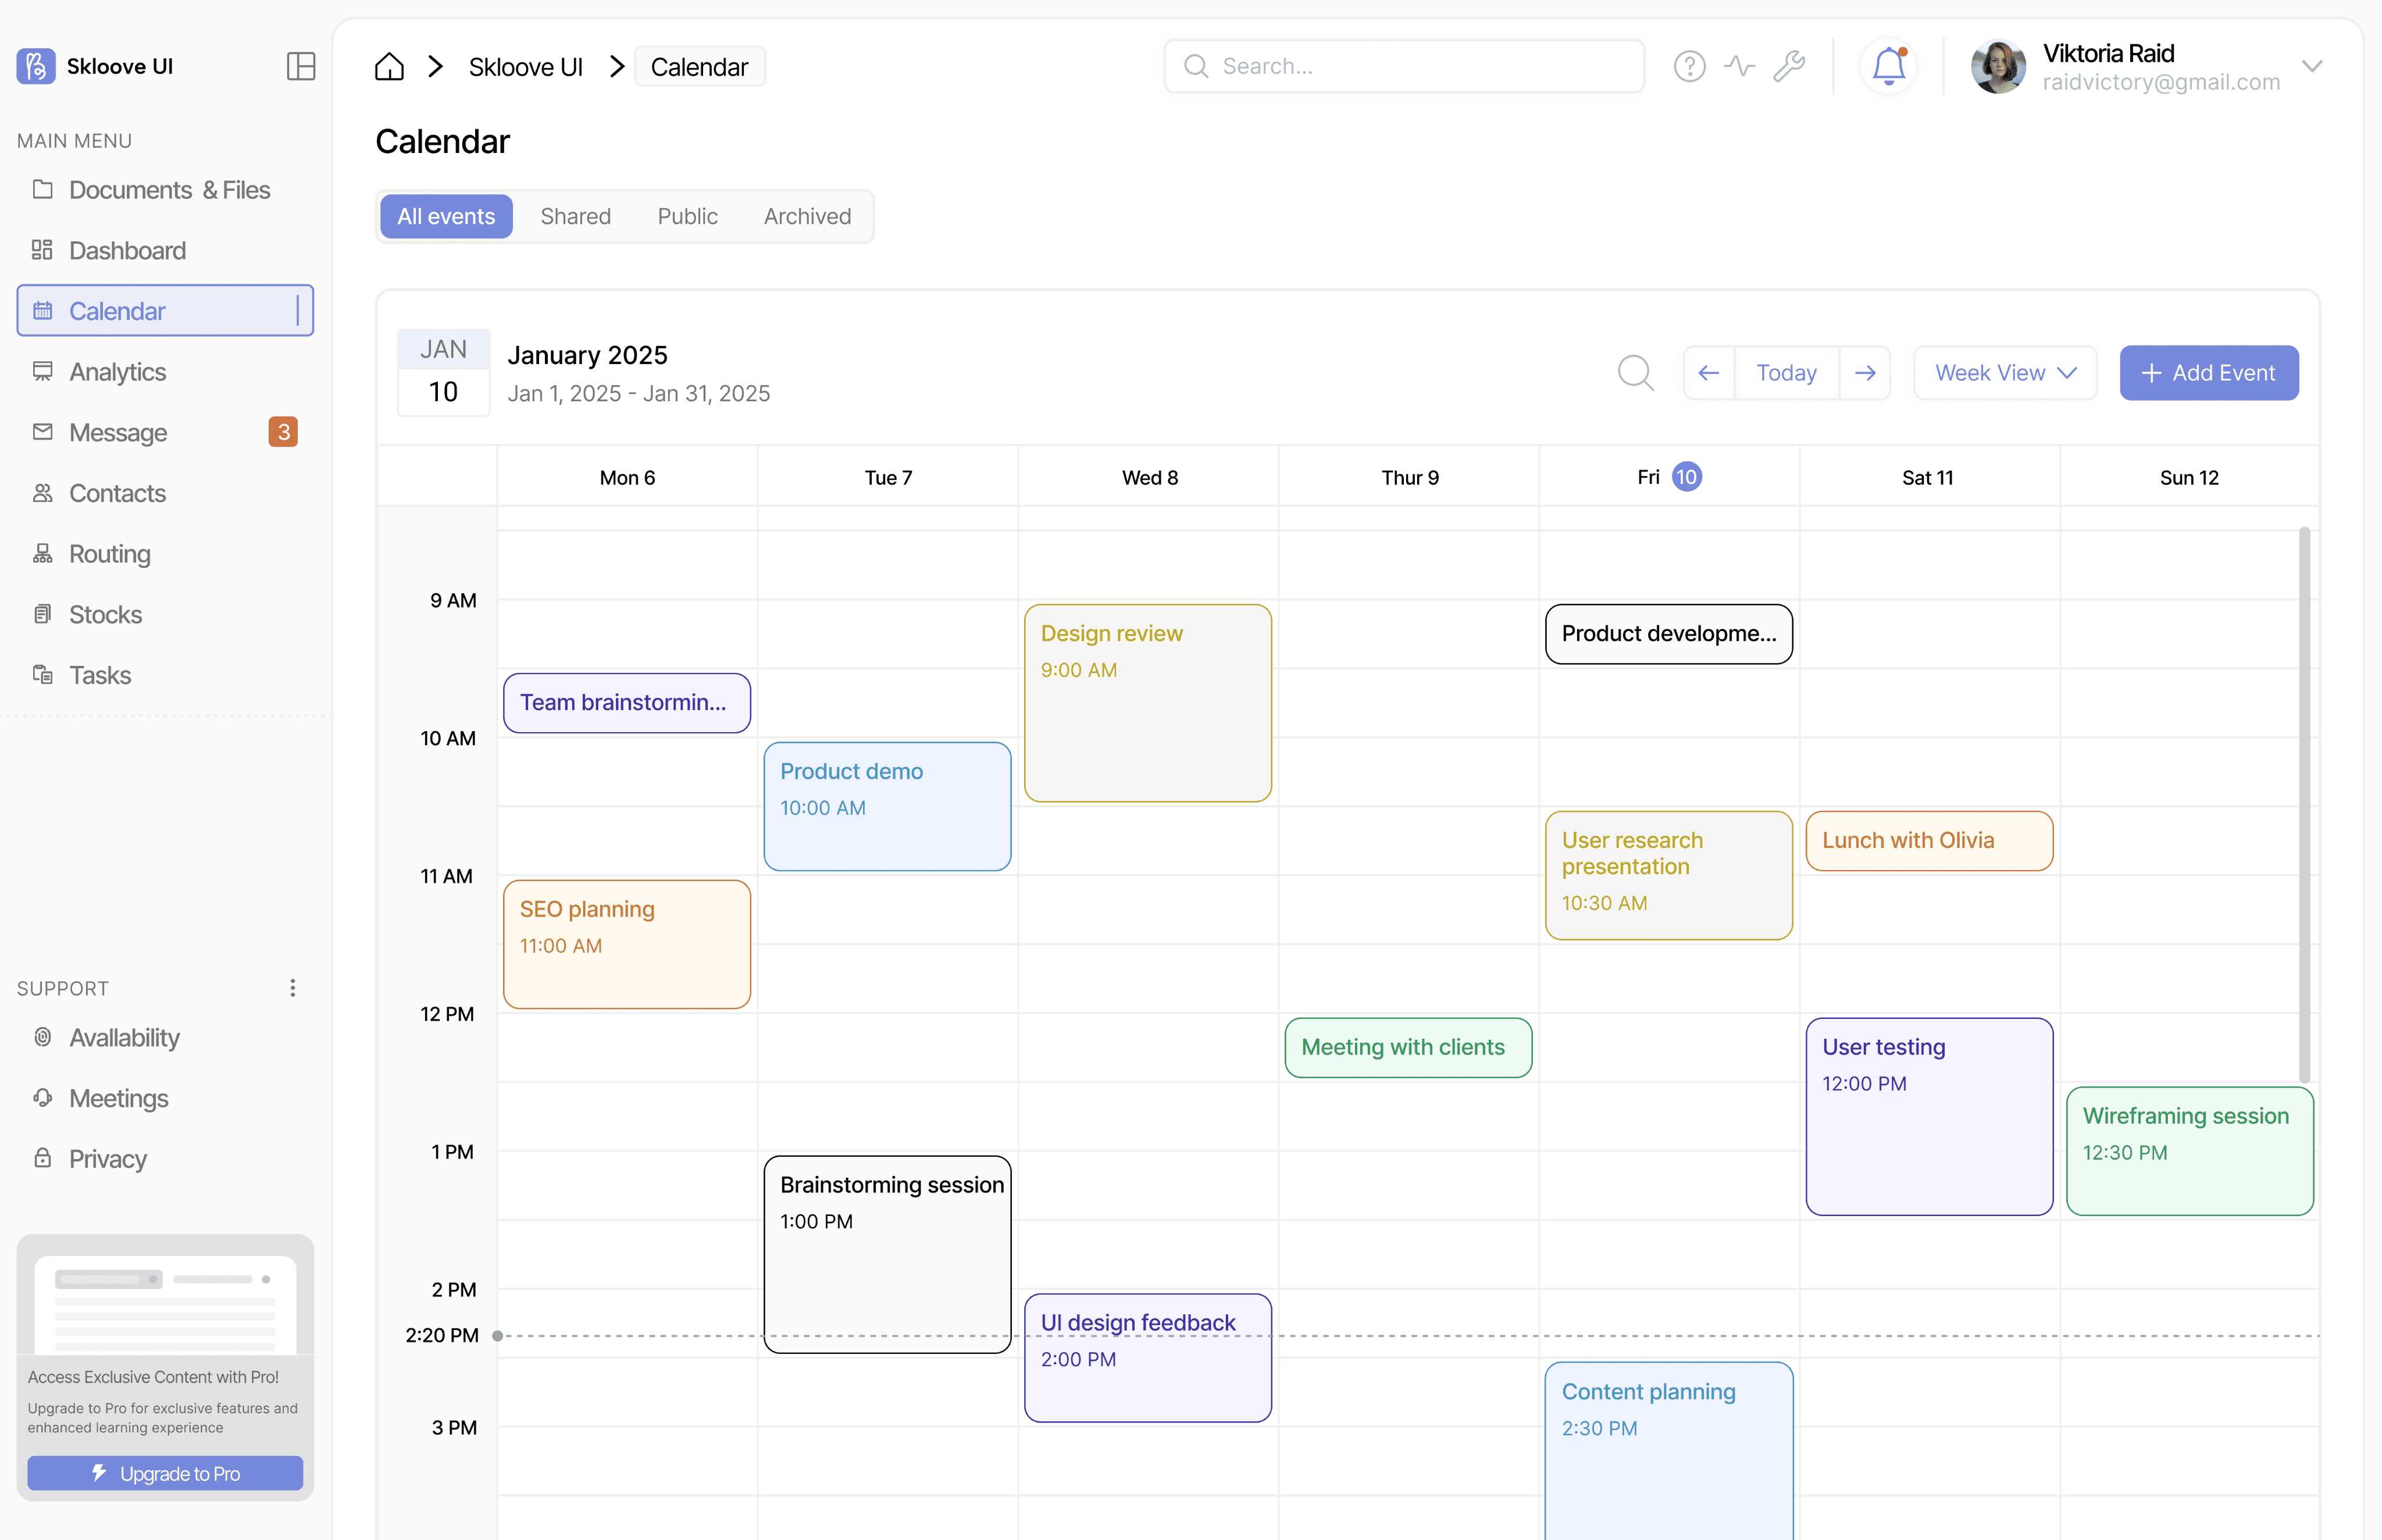Image resolution: width=2382 pixels, height=1540 pixels.
Task: Click the home breadcrumb icon
Action: coord(389,67)
